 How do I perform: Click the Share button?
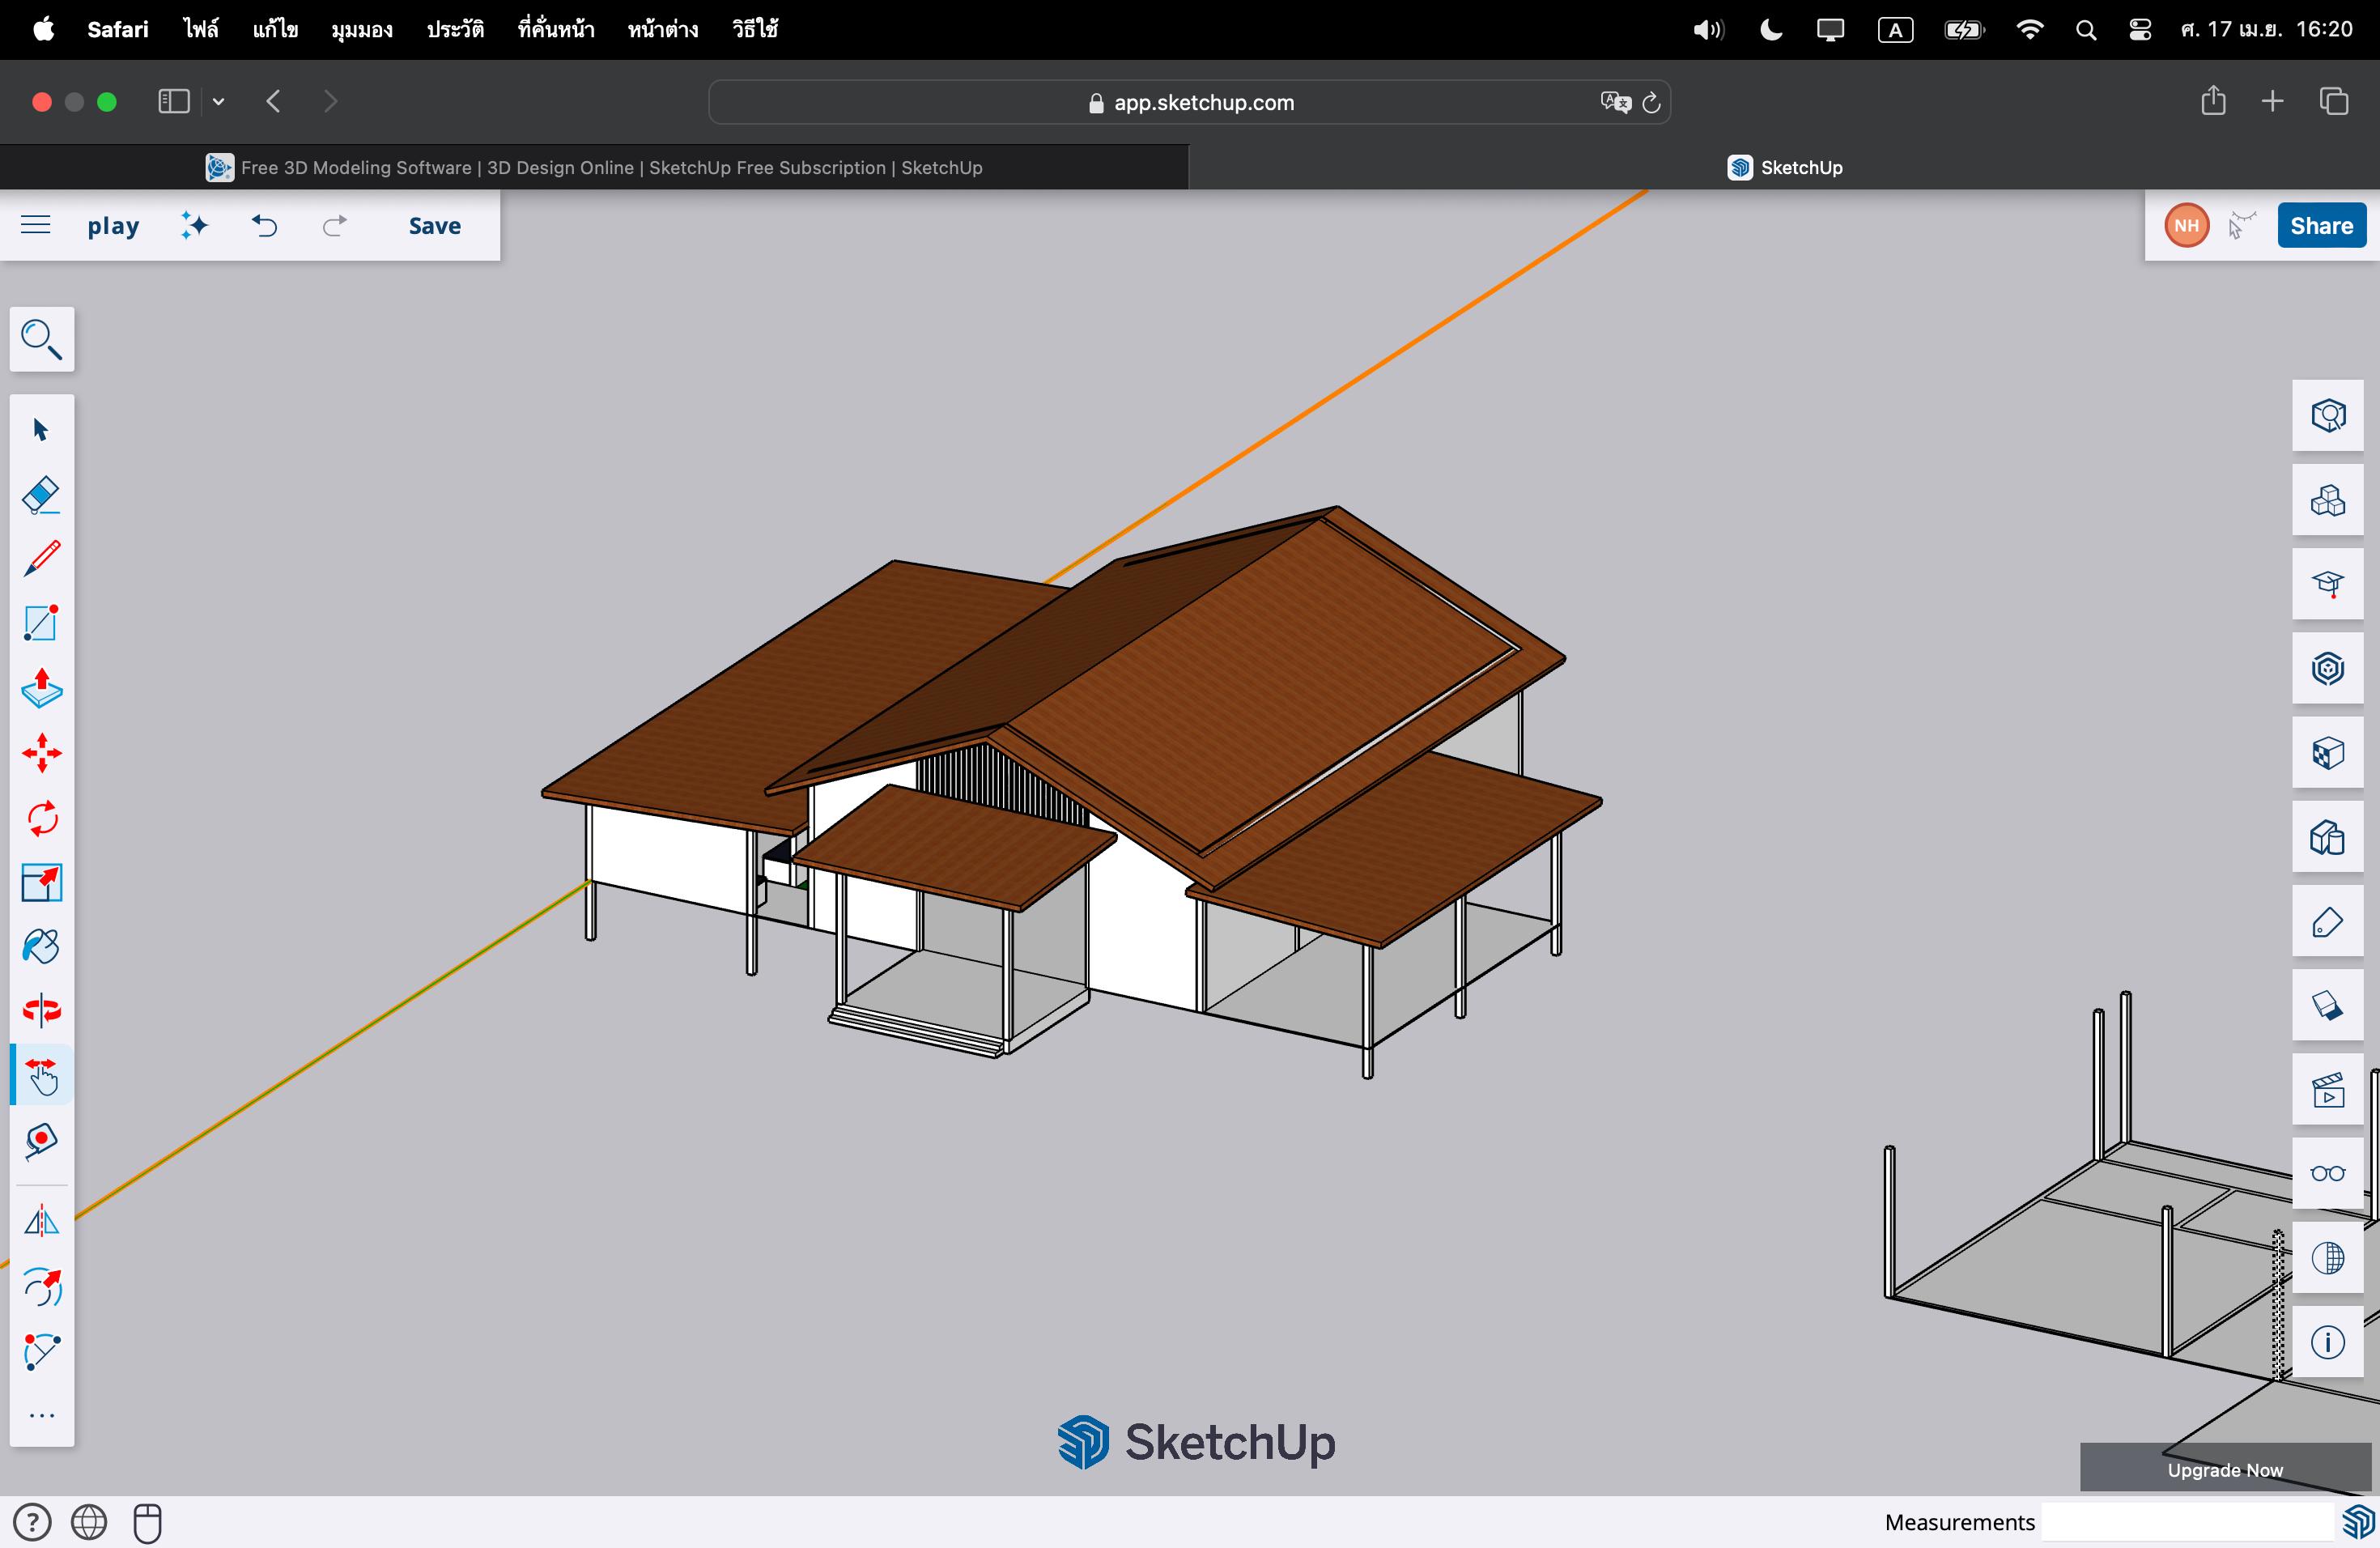click(x=2321, y=225)
